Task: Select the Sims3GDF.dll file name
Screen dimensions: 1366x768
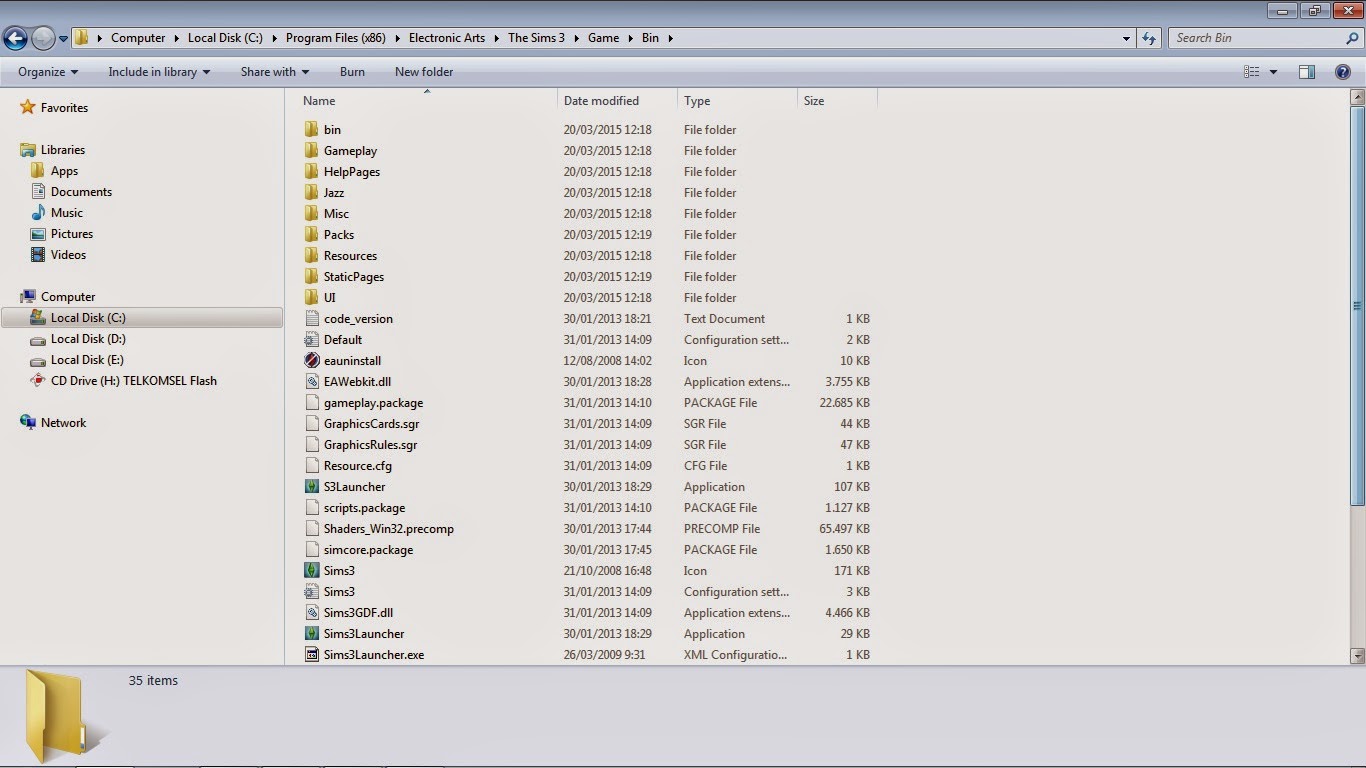Action: click(x=358, y=613)
